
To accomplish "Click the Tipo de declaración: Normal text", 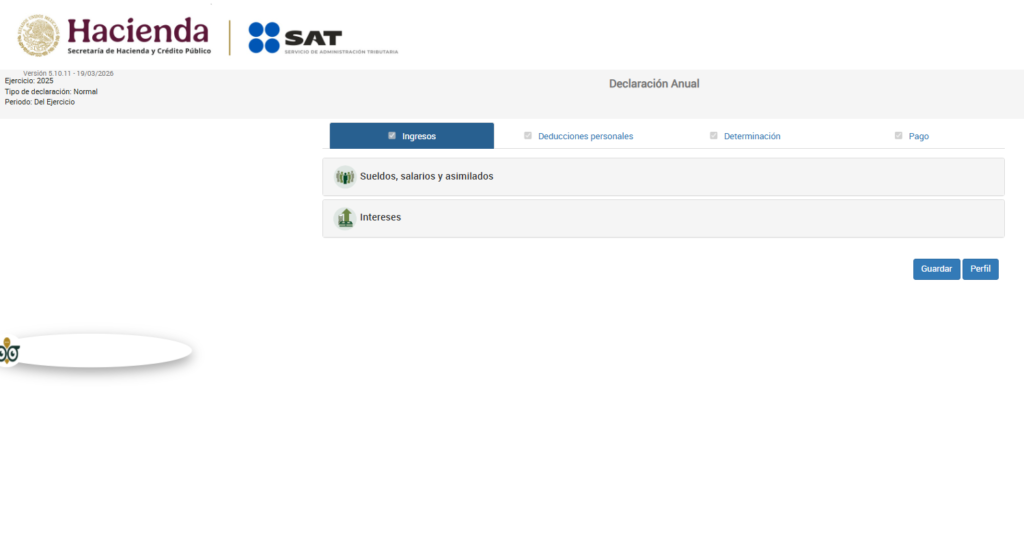I will (x=51, y=91).
